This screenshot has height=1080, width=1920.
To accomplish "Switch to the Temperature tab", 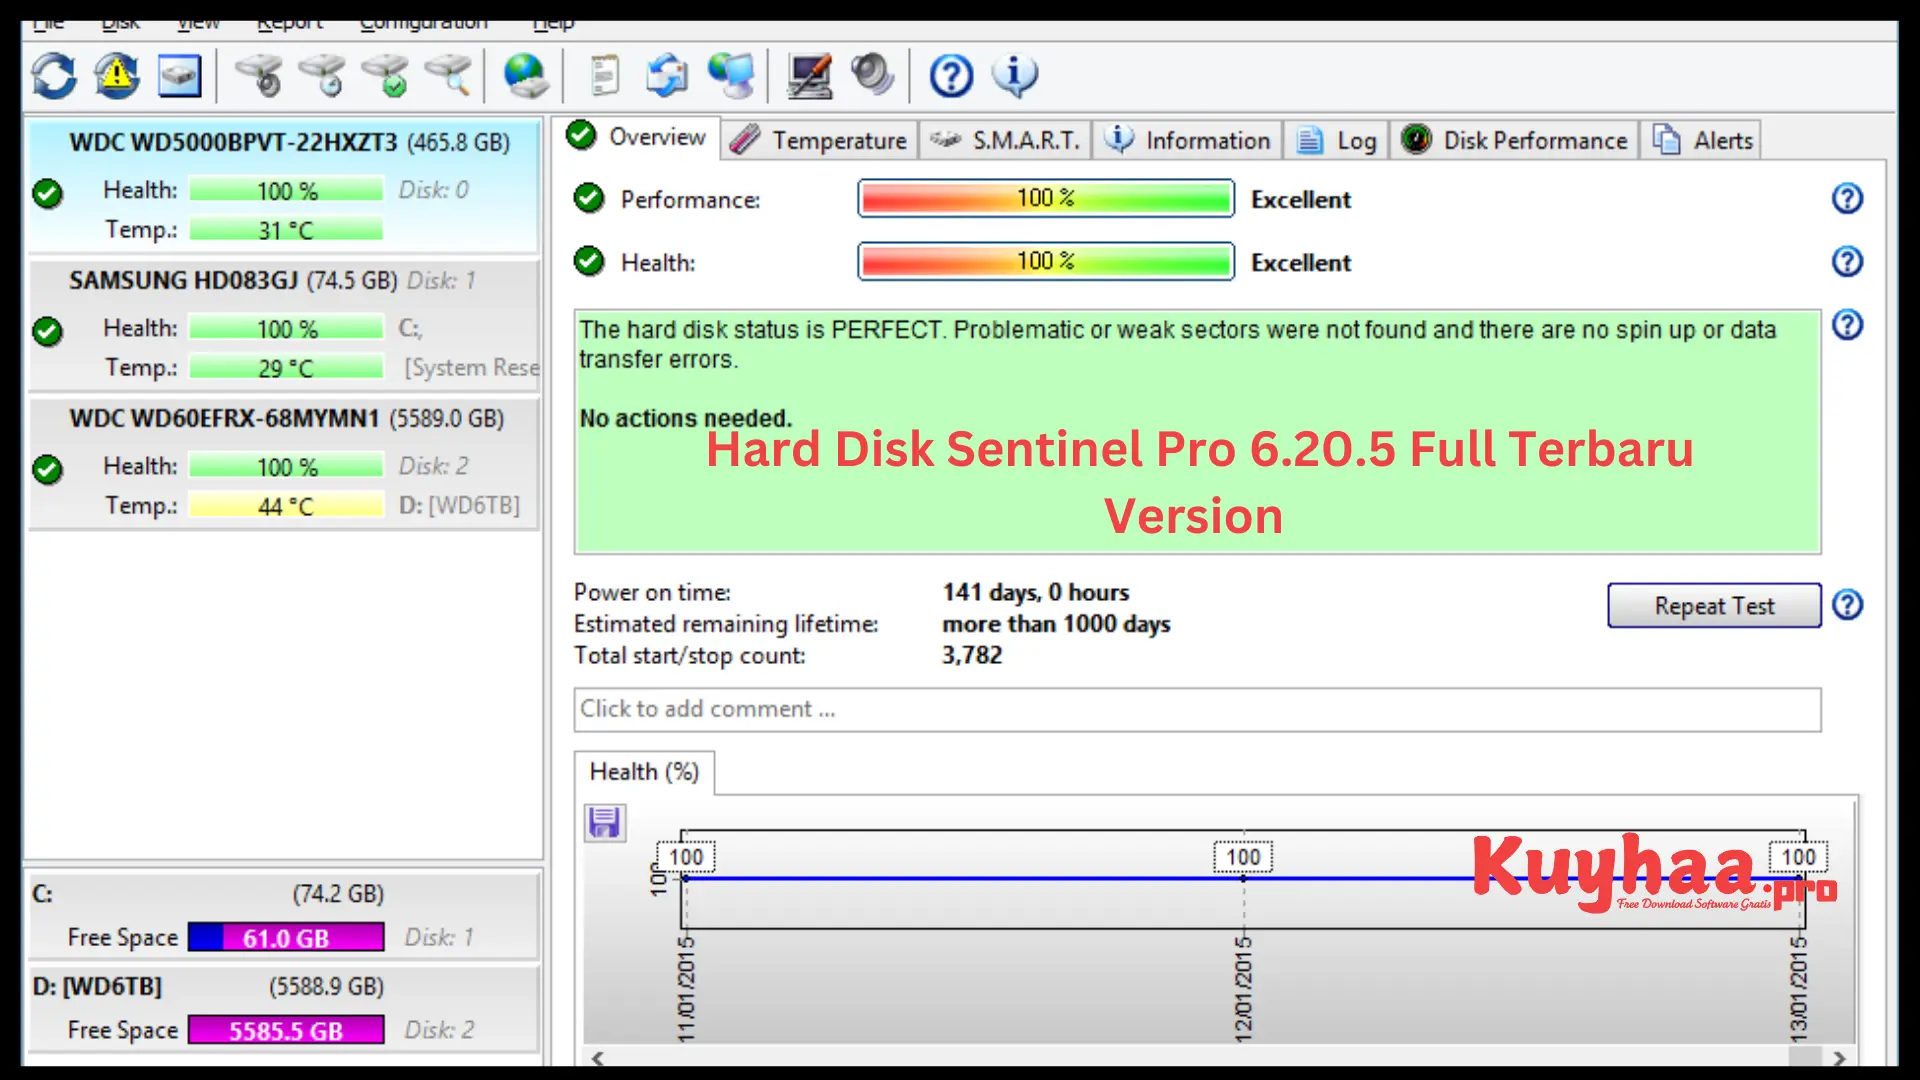I will (818, 141).
